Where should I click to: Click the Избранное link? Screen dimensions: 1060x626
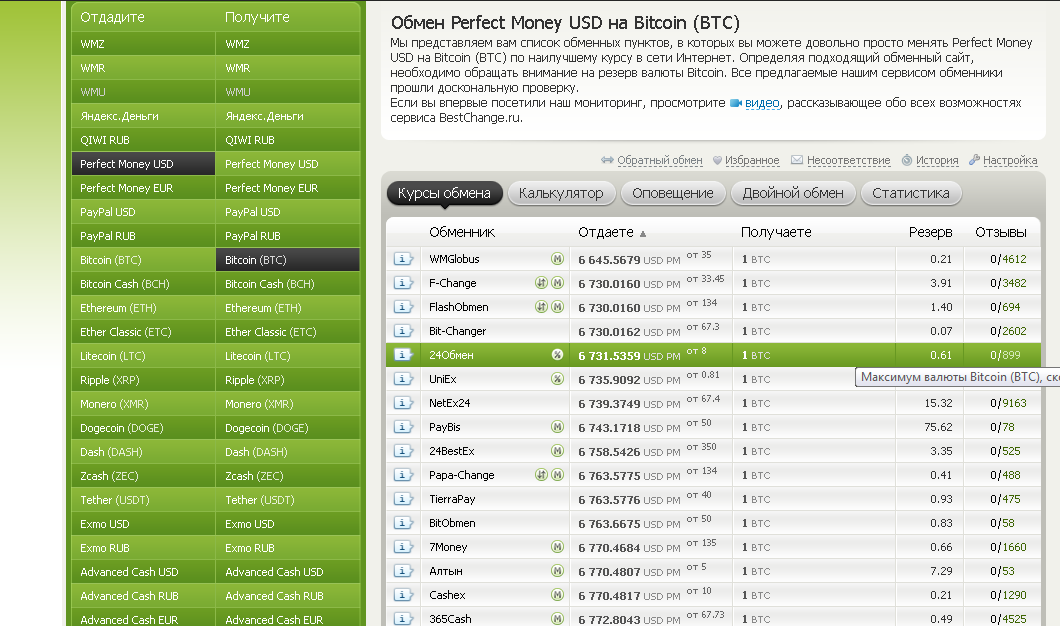point(752,160)
